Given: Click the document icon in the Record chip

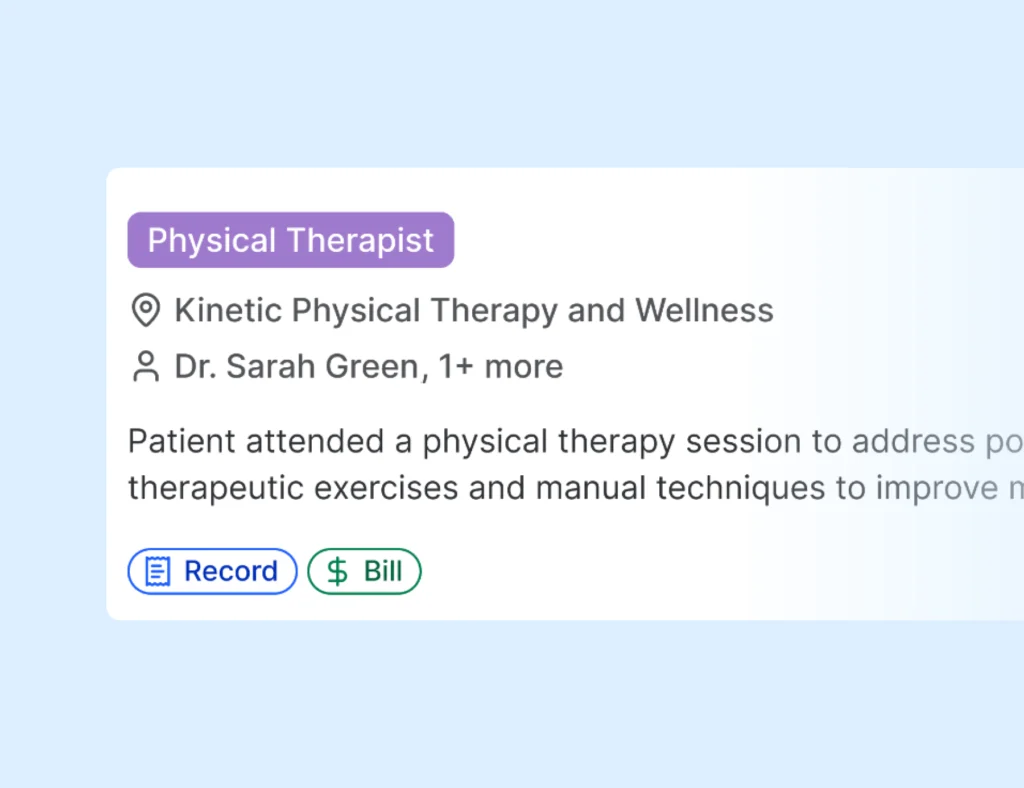Looking at the screenshot, I should coord(157,571).
